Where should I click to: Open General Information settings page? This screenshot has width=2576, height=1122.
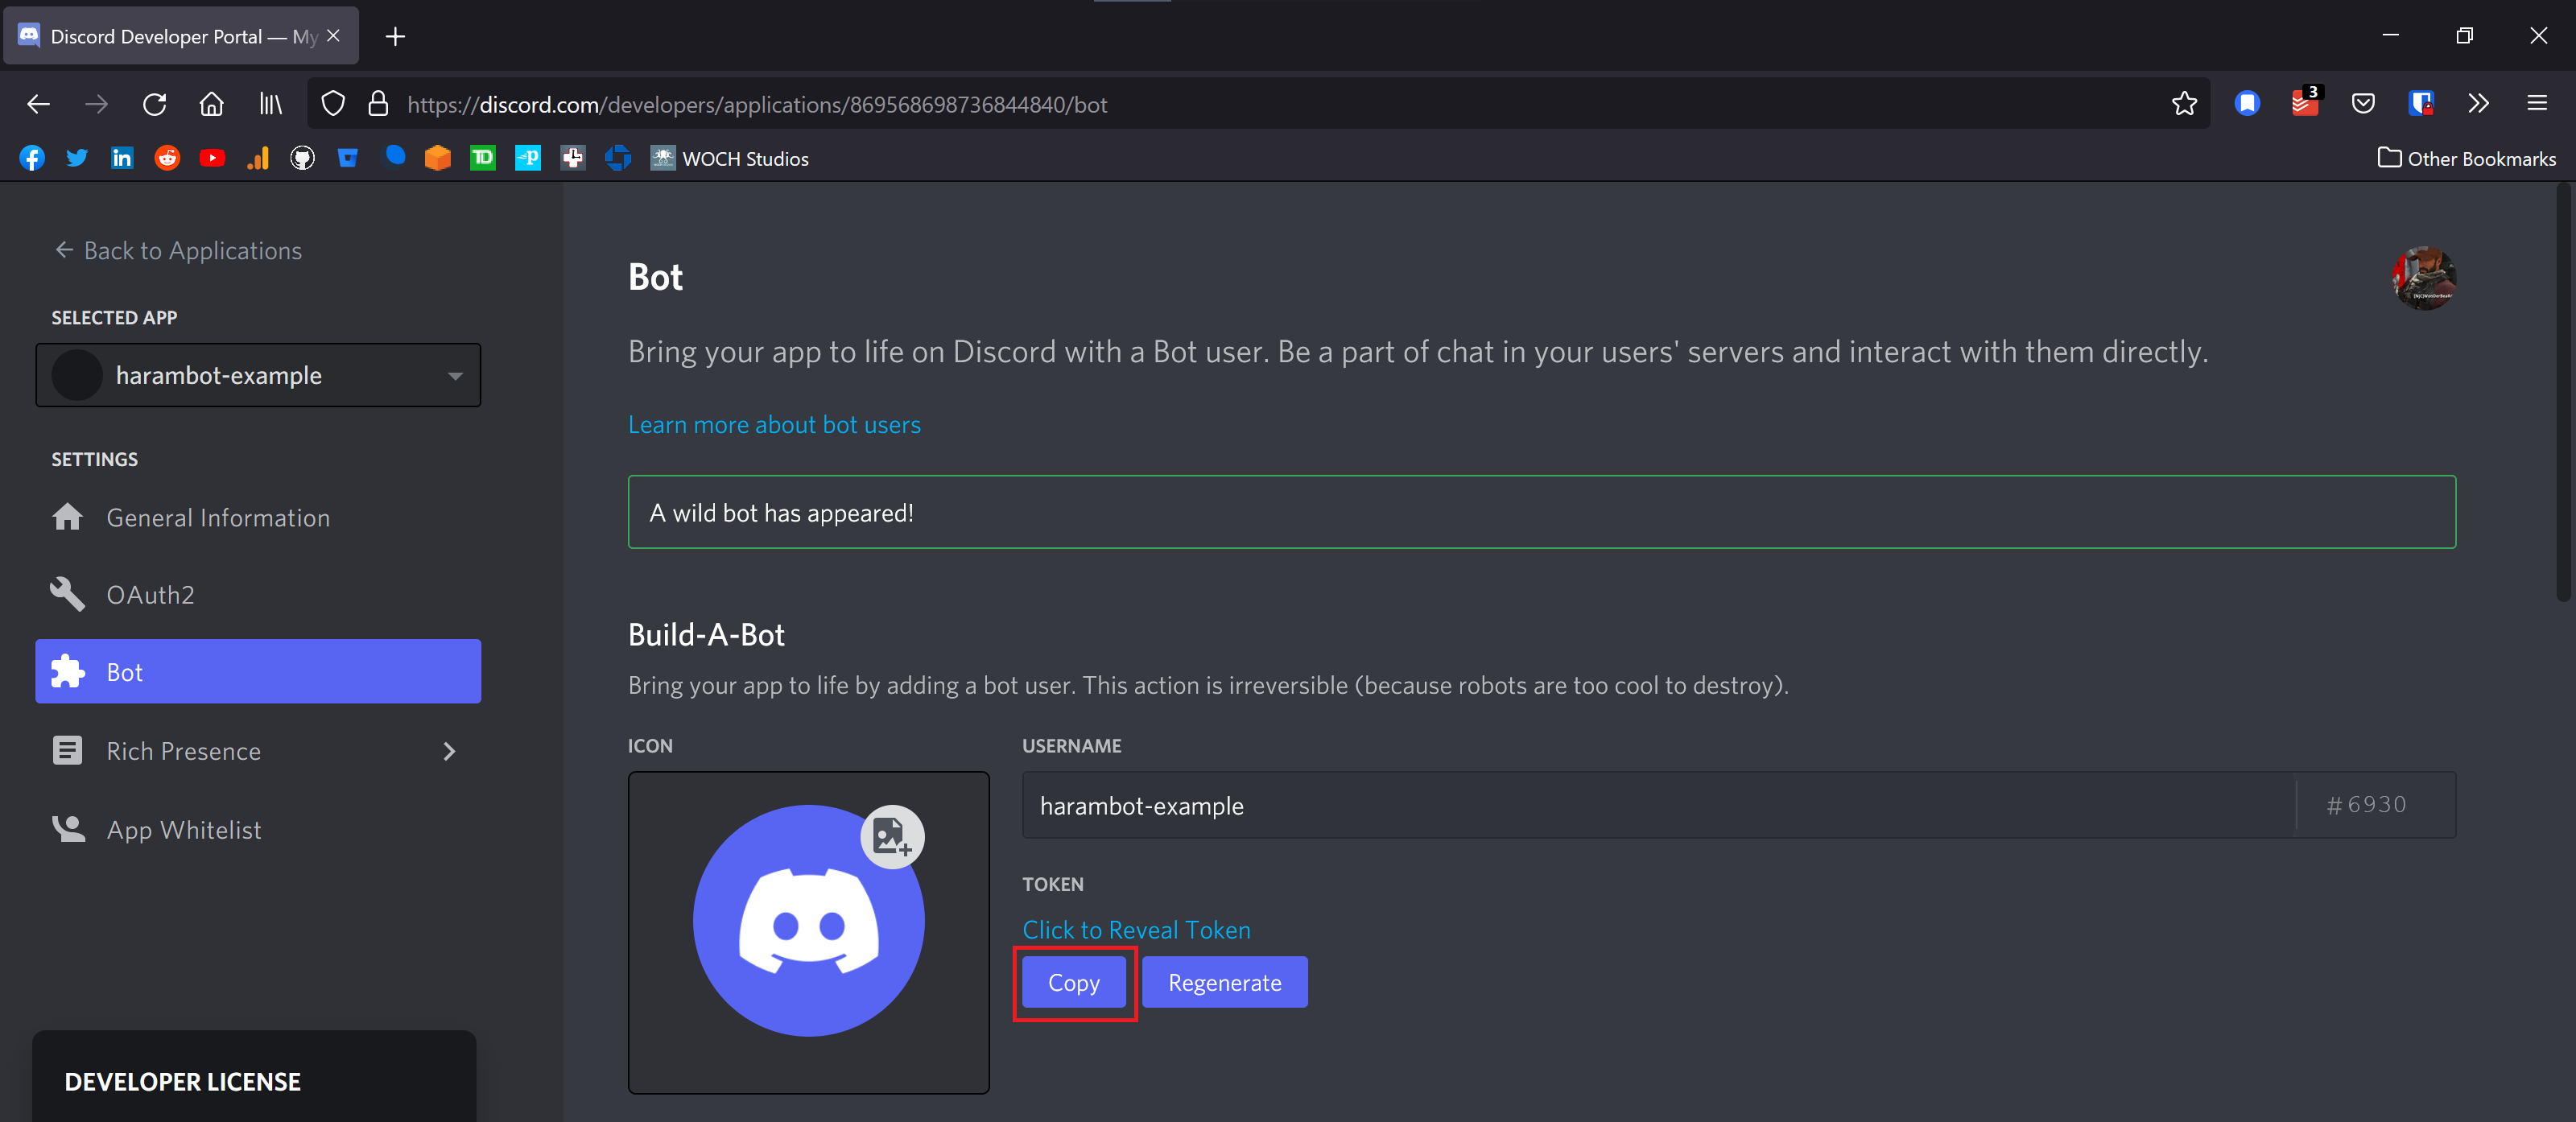coord(217,518)
